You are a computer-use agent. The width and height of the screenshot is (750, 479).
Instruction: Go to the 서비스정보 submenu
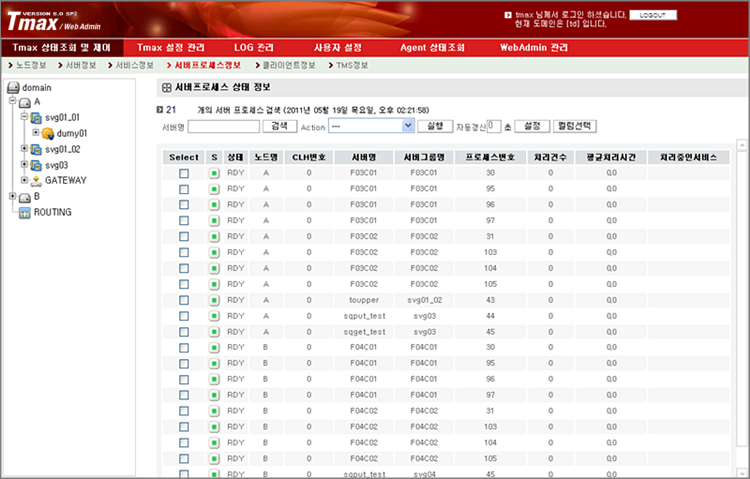135,66
